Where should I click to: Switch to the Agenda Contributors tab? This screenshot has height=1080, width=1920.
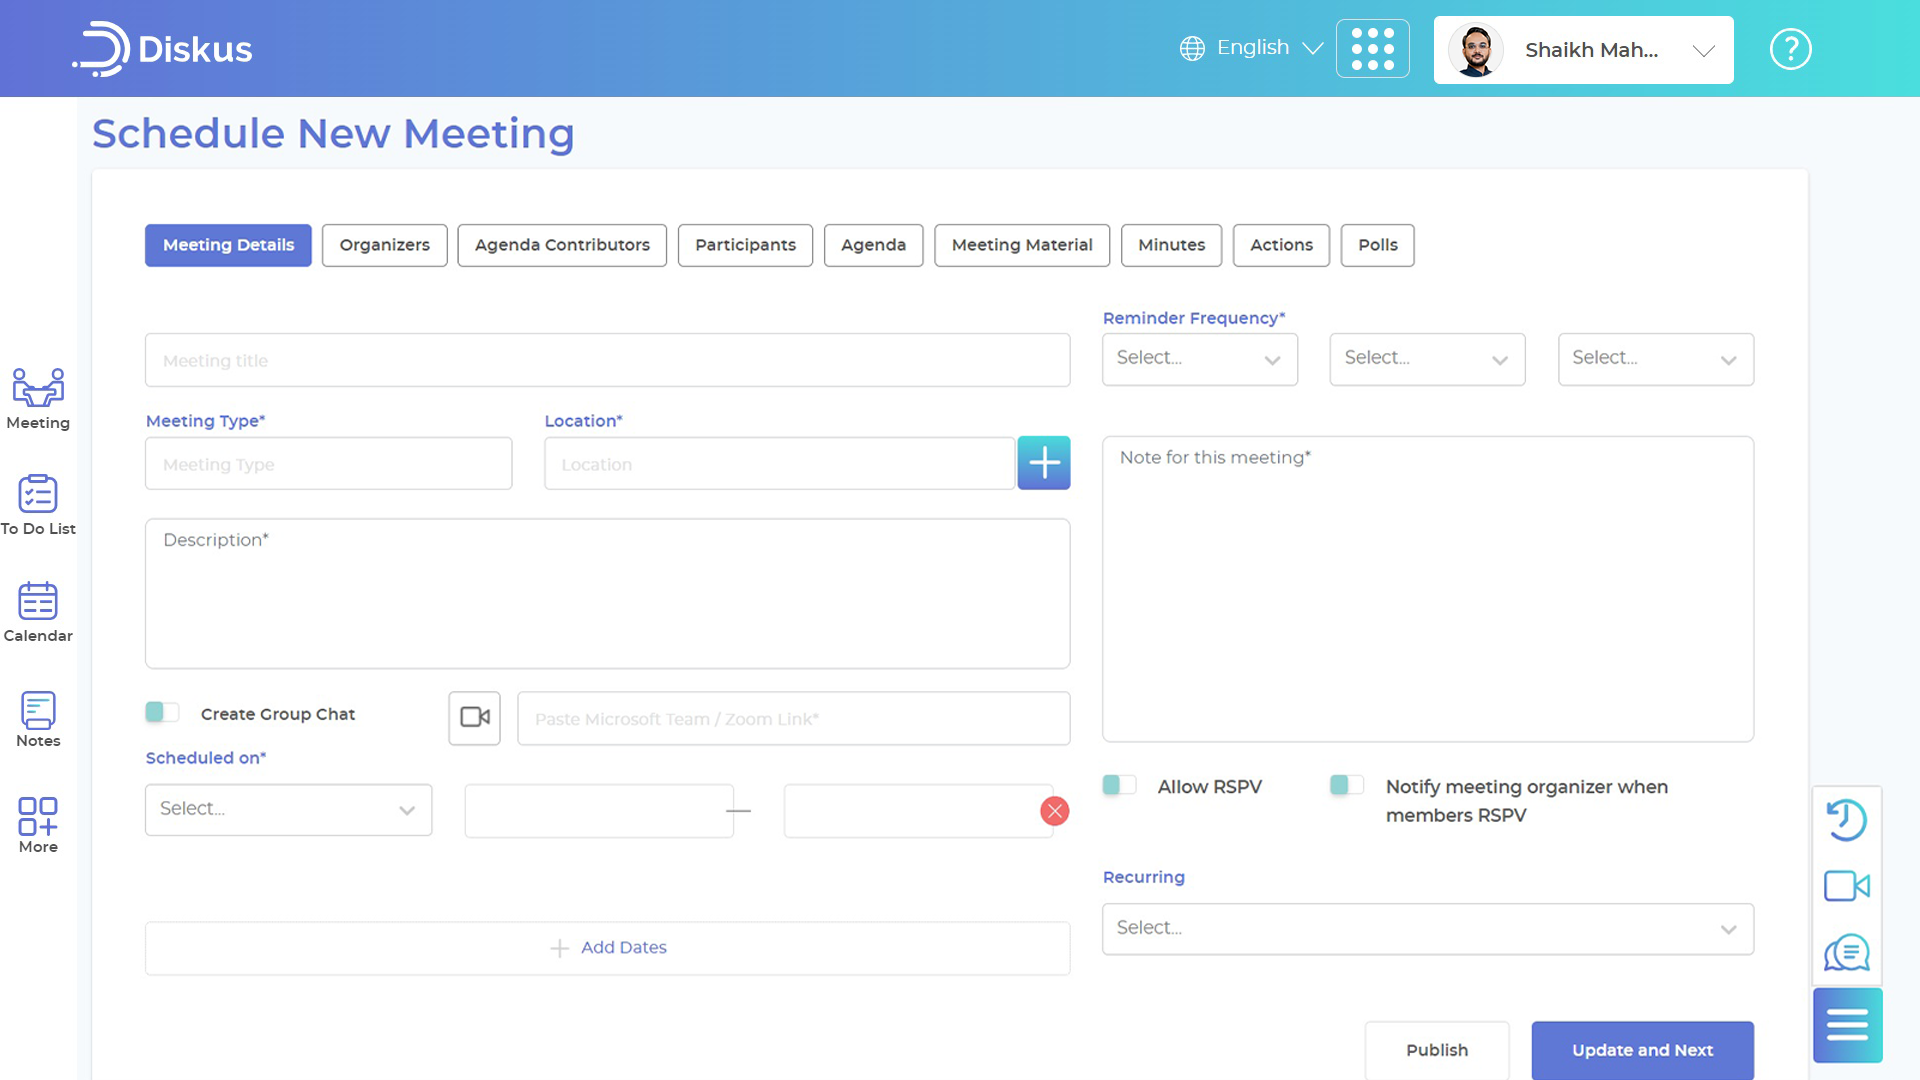click(562, 245)
